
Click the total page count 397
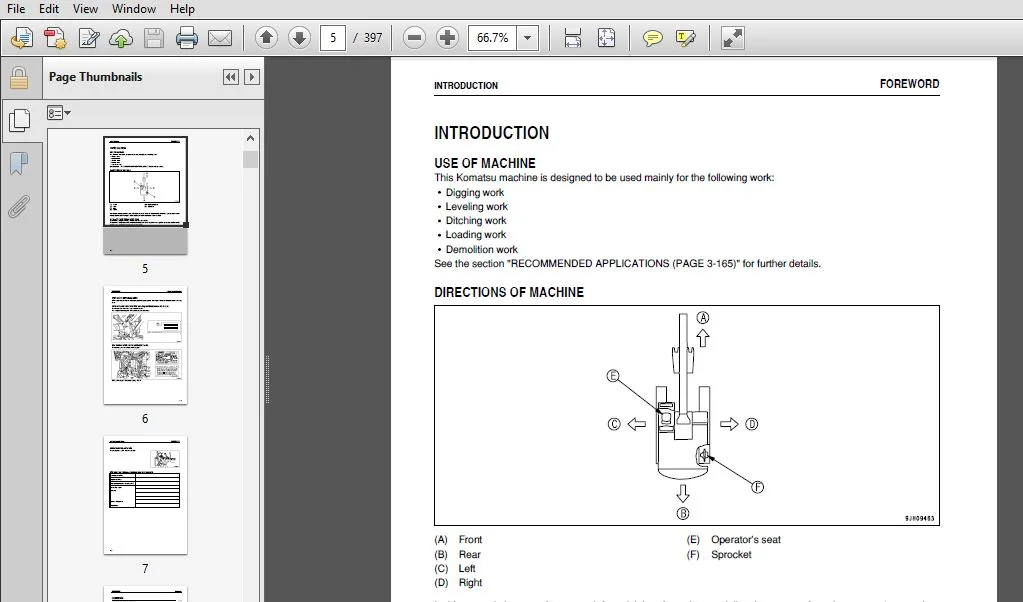pyautogui.click(x=373, y=38)
